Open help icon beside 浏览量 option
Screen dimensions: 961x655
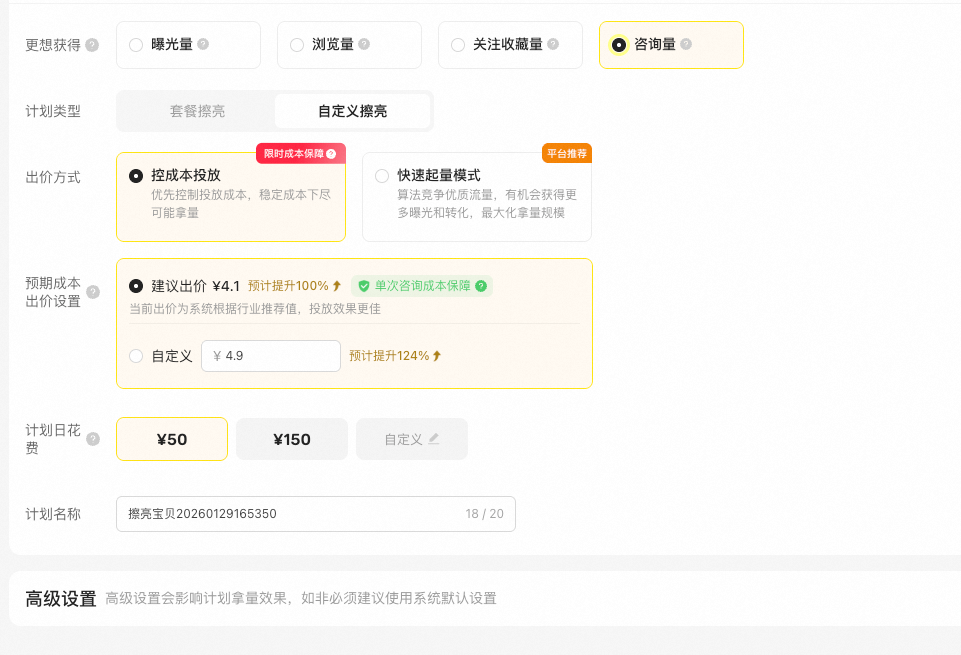click(x=364, y=44)
